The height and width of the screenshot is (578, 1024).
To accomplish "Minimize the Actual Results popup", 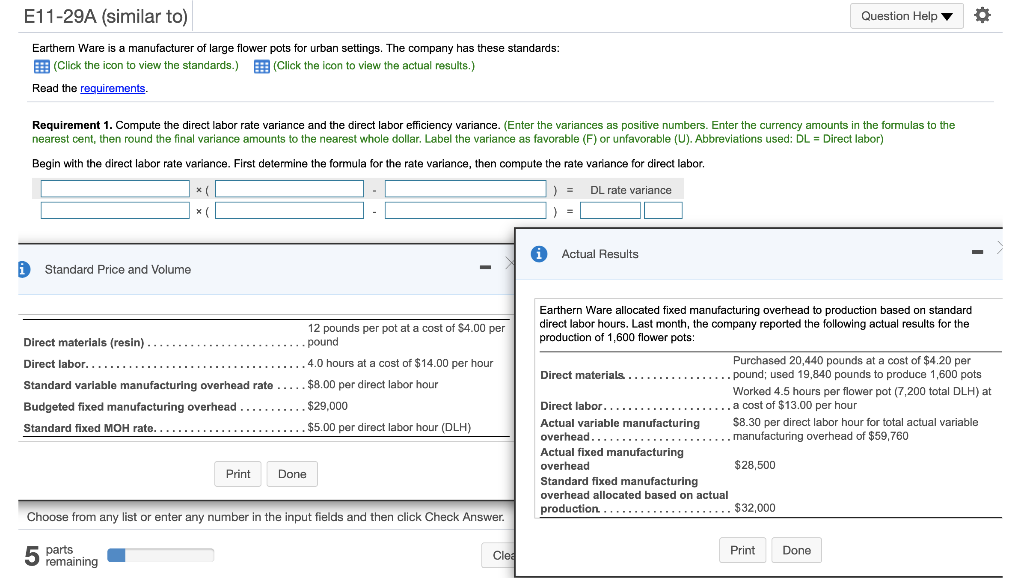I will pos(977,251).
